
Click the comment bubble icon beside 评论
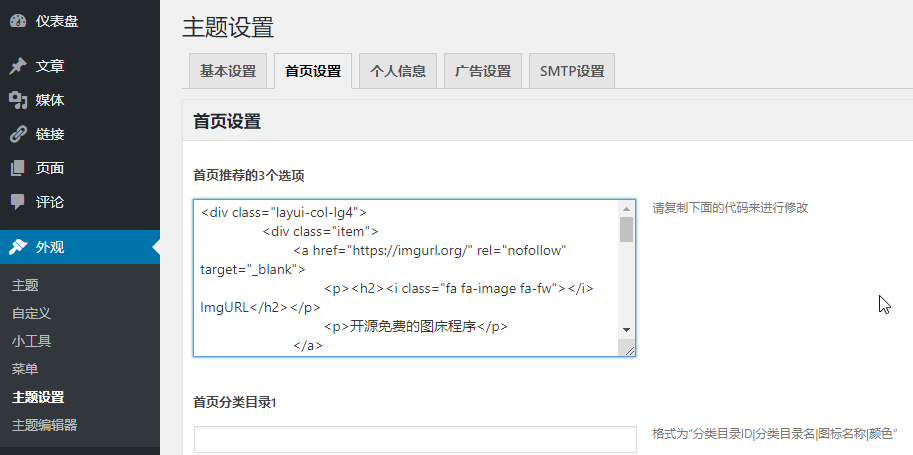18,202
